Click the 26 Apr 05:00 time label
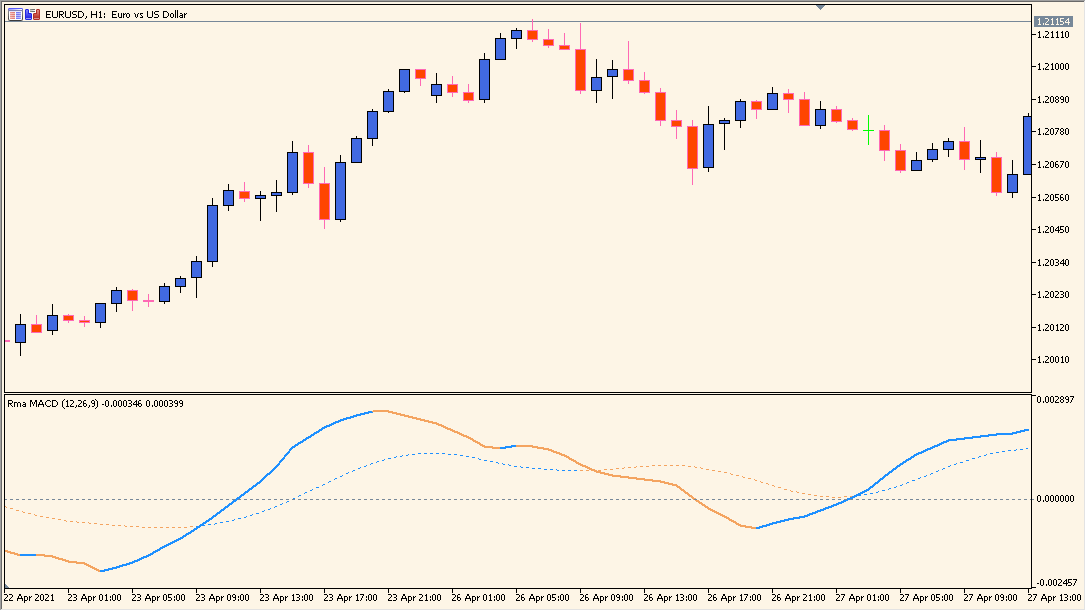The height and width of the screenshot is (611, 1086). pos(542,597)
